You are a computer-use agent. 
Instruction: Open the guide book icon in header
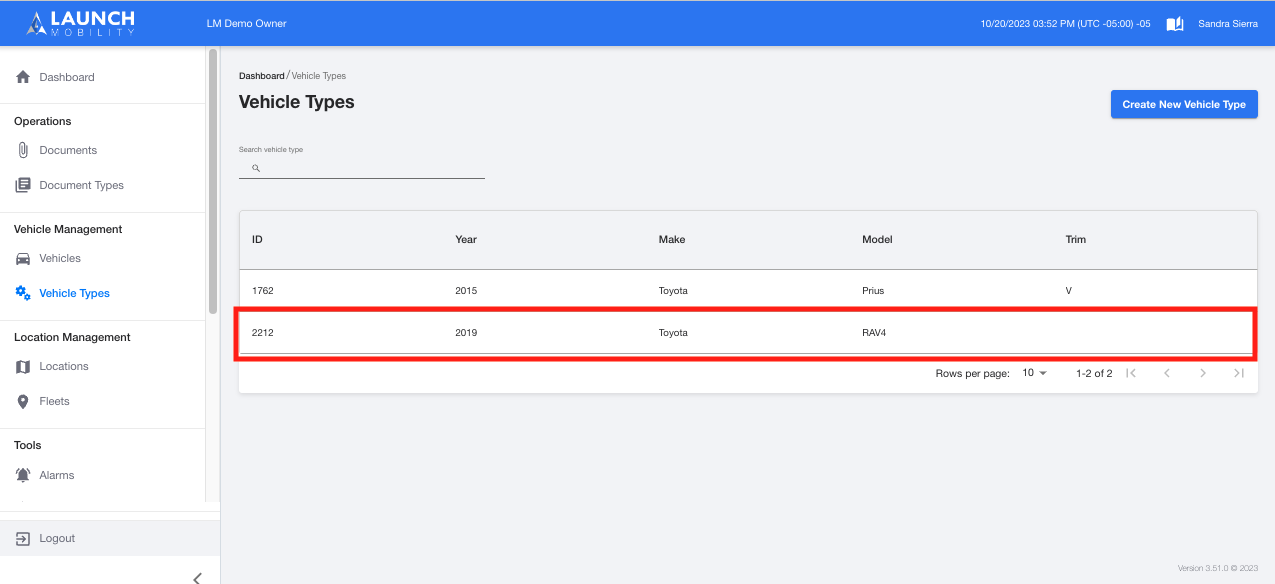[1175, 23]
